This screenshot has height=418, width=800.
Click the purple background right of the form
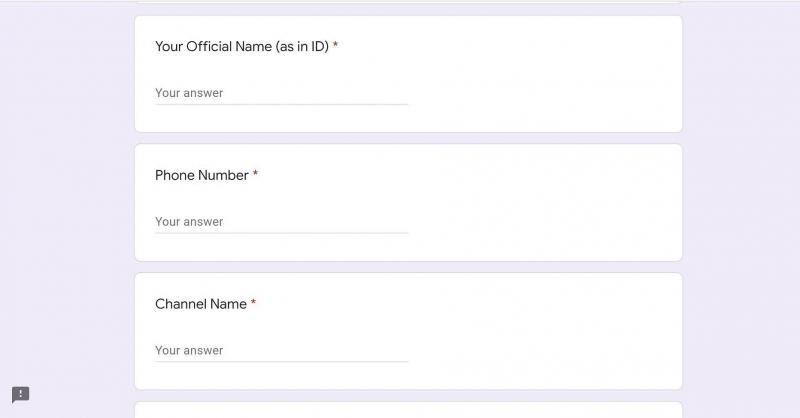pos(740,200)
